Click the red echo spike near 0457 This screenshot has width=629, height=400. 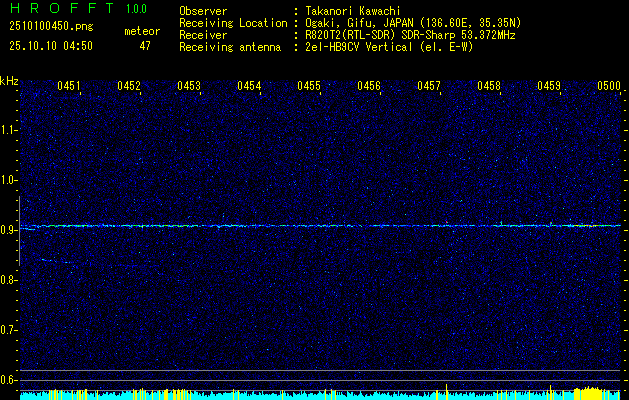pyautogui.click(x=446, y=222)
